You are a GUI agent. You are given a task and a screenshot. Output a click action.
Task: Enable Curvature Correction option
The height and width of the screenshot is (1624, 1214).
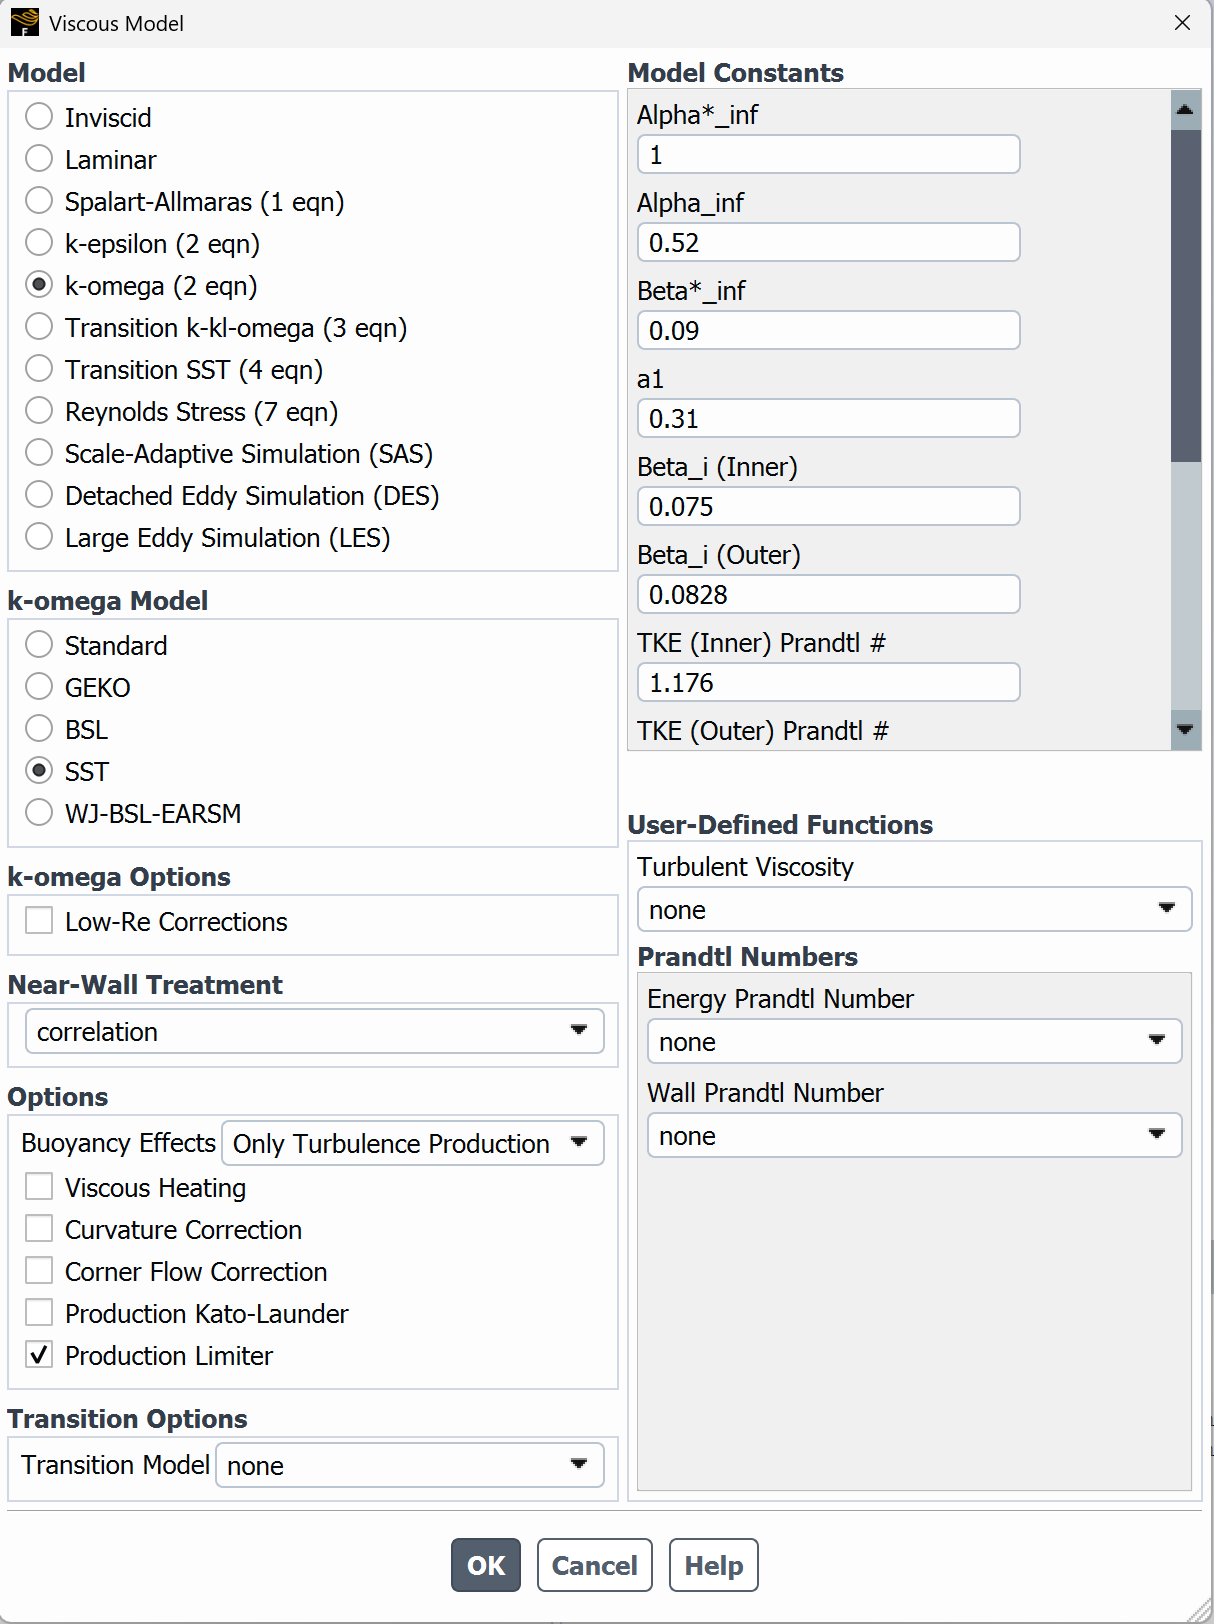[x=39, y=1229]
